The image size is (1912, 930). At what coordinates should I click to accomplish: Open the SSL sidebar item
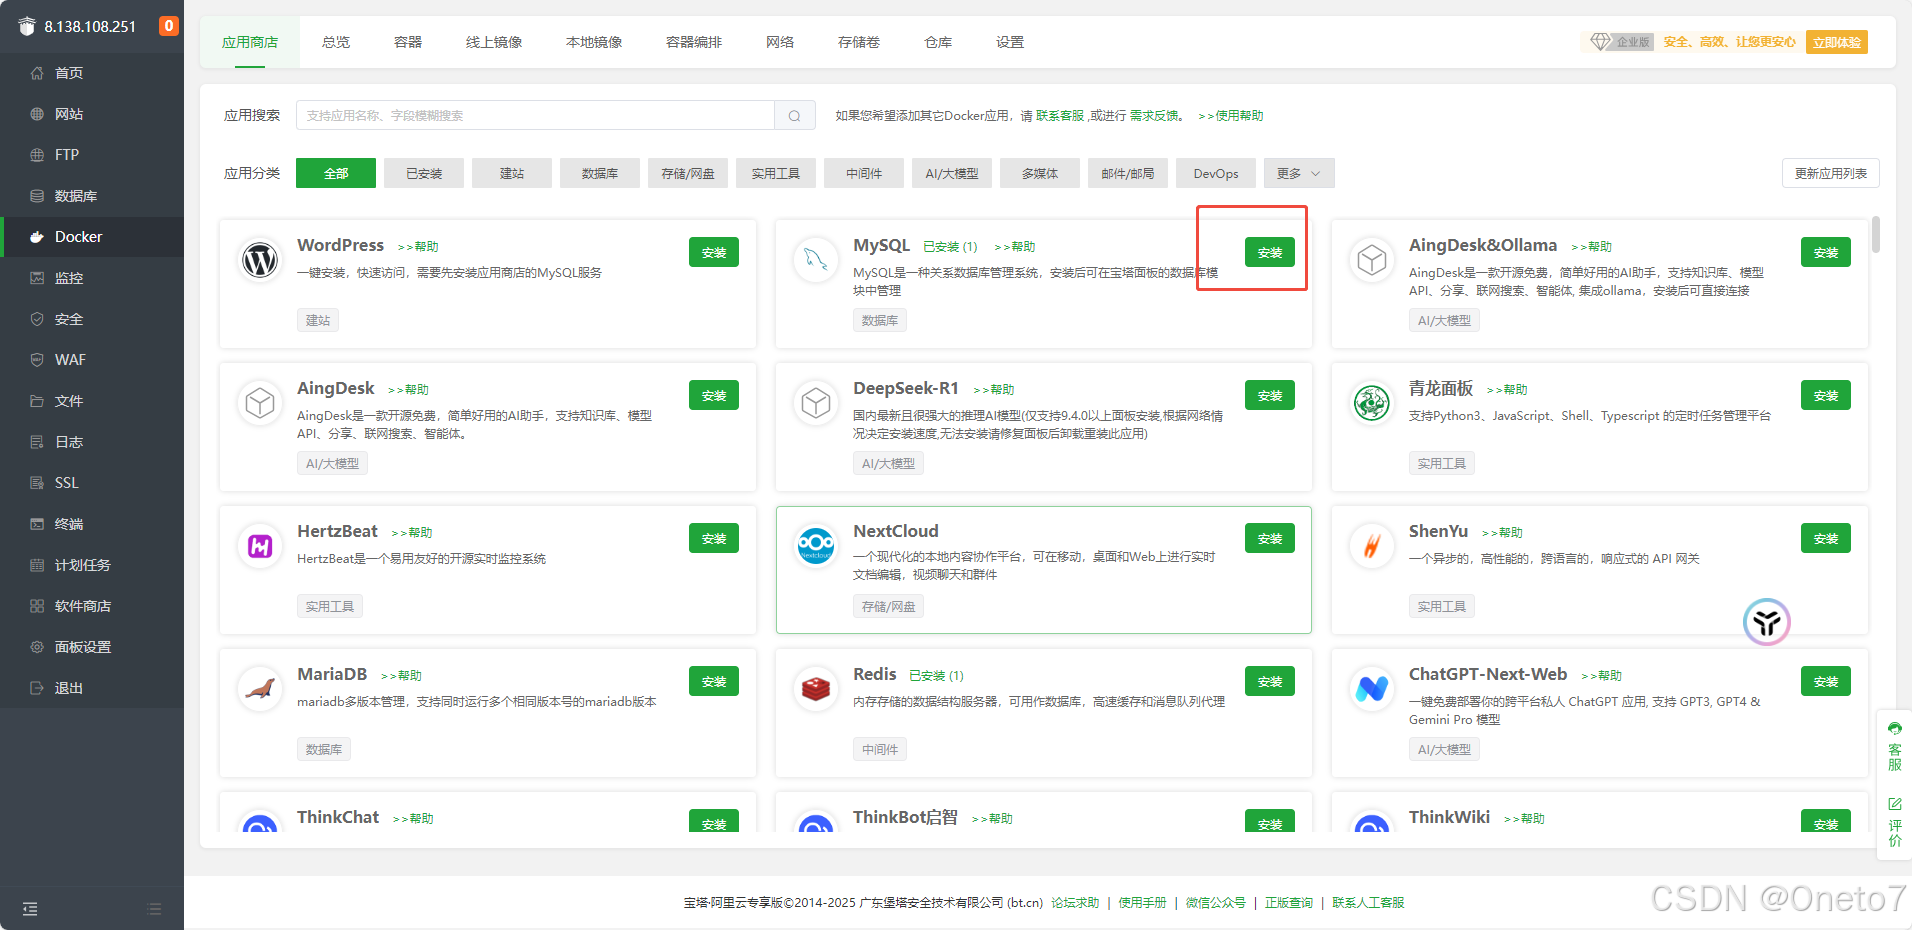coord(92,483)
